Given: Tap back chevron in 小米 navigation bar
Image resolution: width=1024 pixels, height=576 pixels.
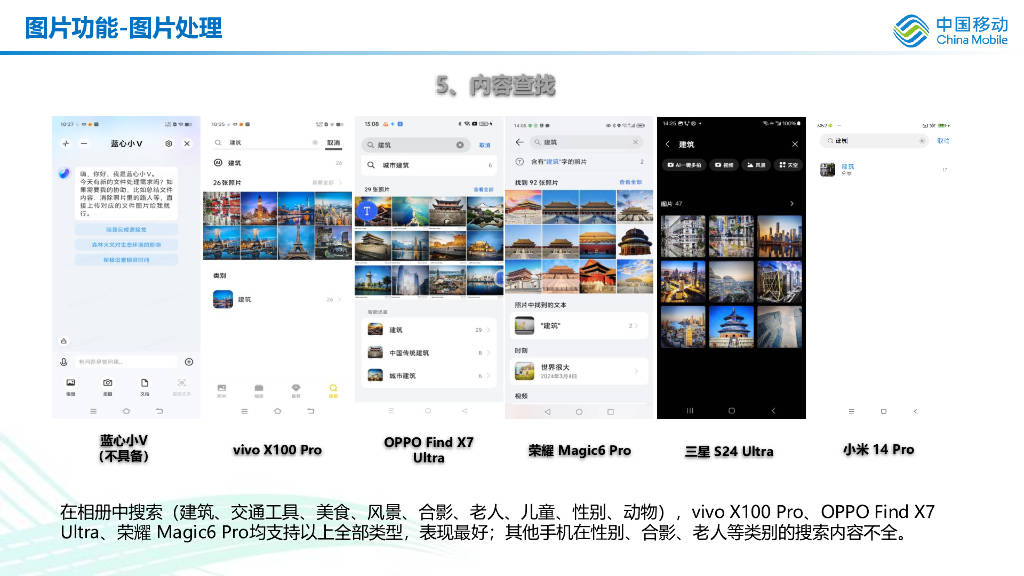Looking at the screenshot, I should pyautogui.click(x=915, y=411).
